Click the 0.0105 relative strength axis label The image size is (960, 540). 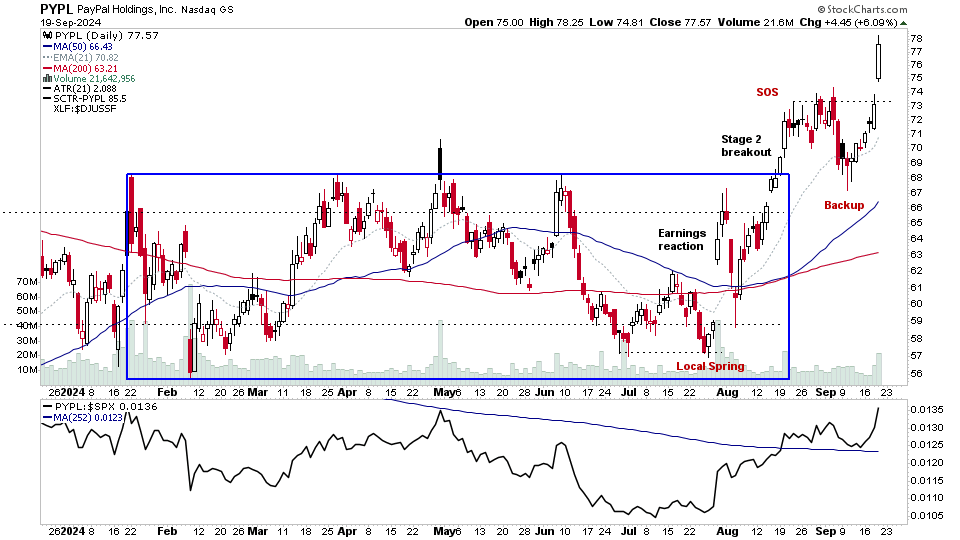pyautogui.click(x=926, y=516)
